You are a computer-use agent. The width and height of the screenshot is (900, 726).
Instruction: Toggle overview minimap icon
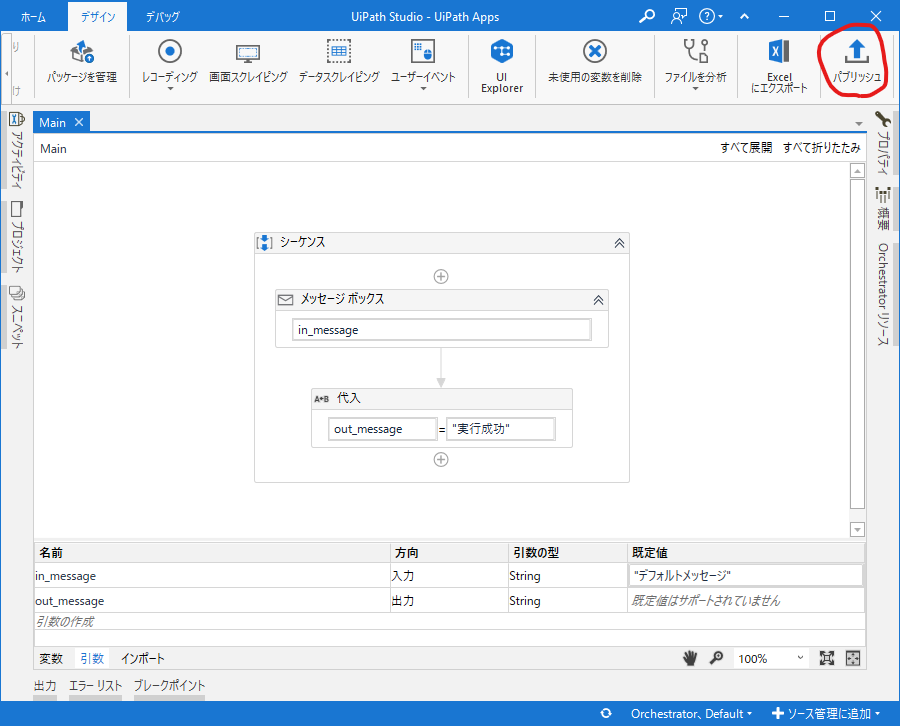tap(853, 658)
